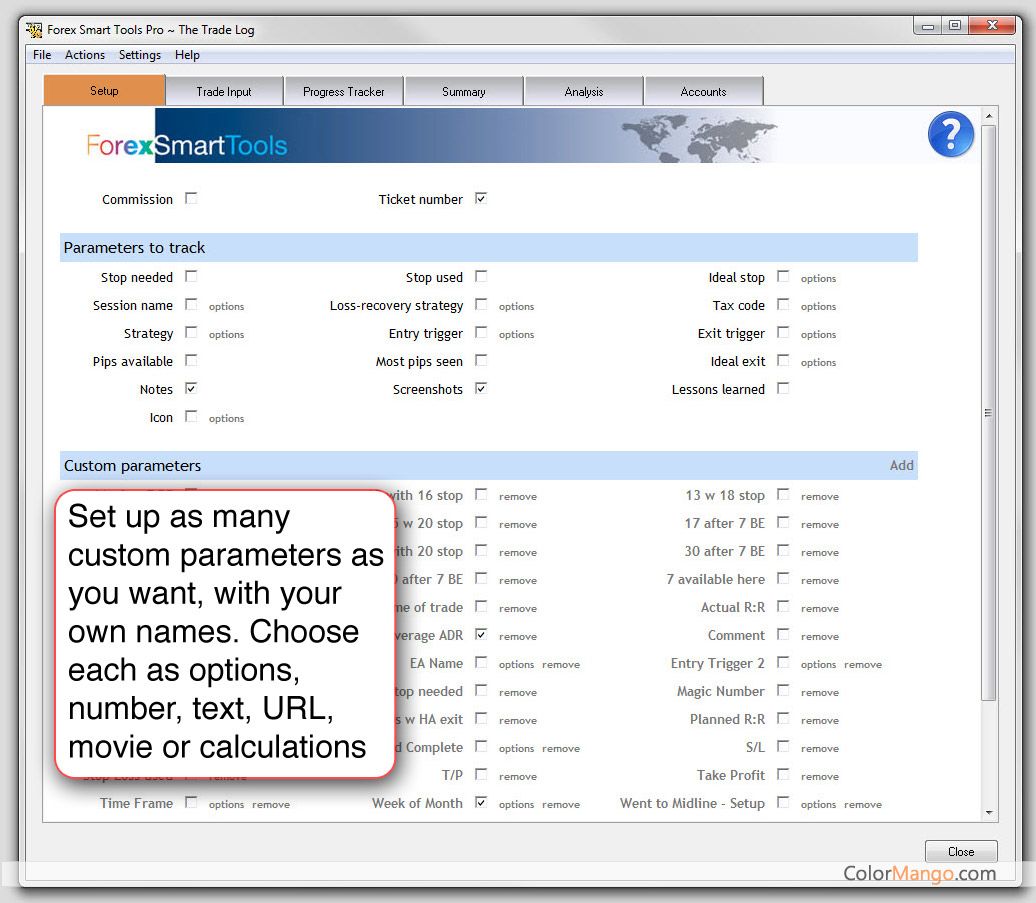Open options for Ideal exit
Screen dimensions: 1036x903
pos(819,363)
